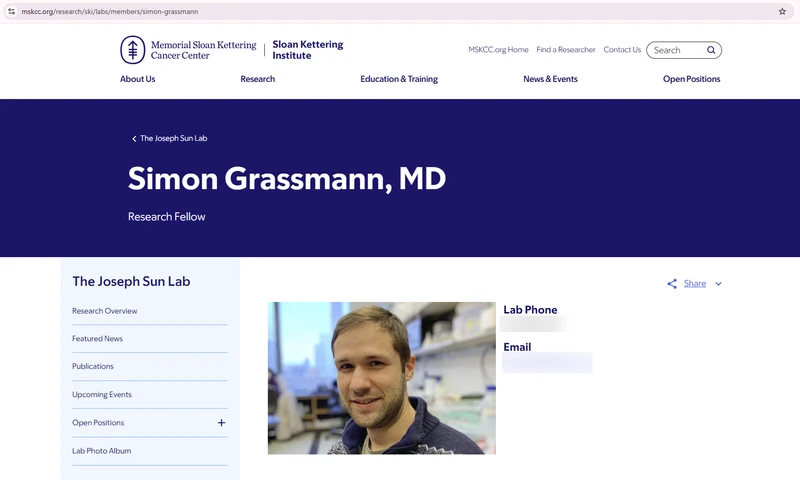Image resolution: width=800 pixels, height=480 pixels.
Task: Click the Sloan Kettering Institute title
Action: coord(308,50)
